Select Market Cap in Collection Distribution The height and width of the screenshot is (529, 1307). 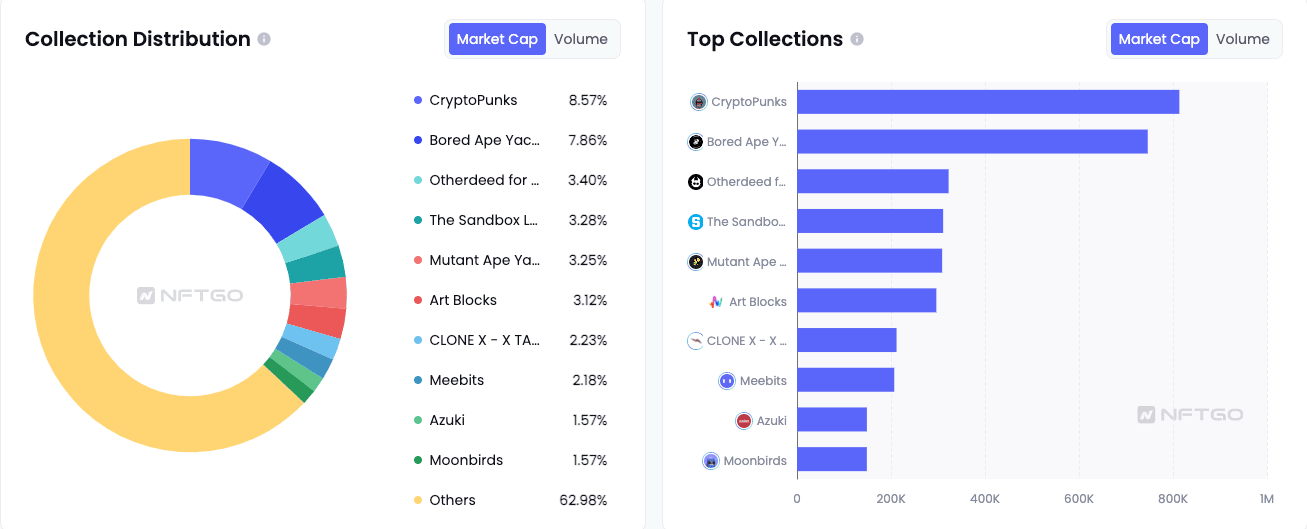(x=497, y=39)
